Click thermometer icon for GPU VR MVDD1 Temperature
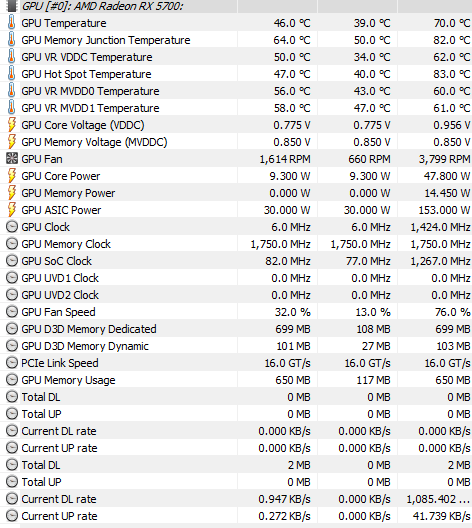472x528 pixels. click(x=11, y=107)
